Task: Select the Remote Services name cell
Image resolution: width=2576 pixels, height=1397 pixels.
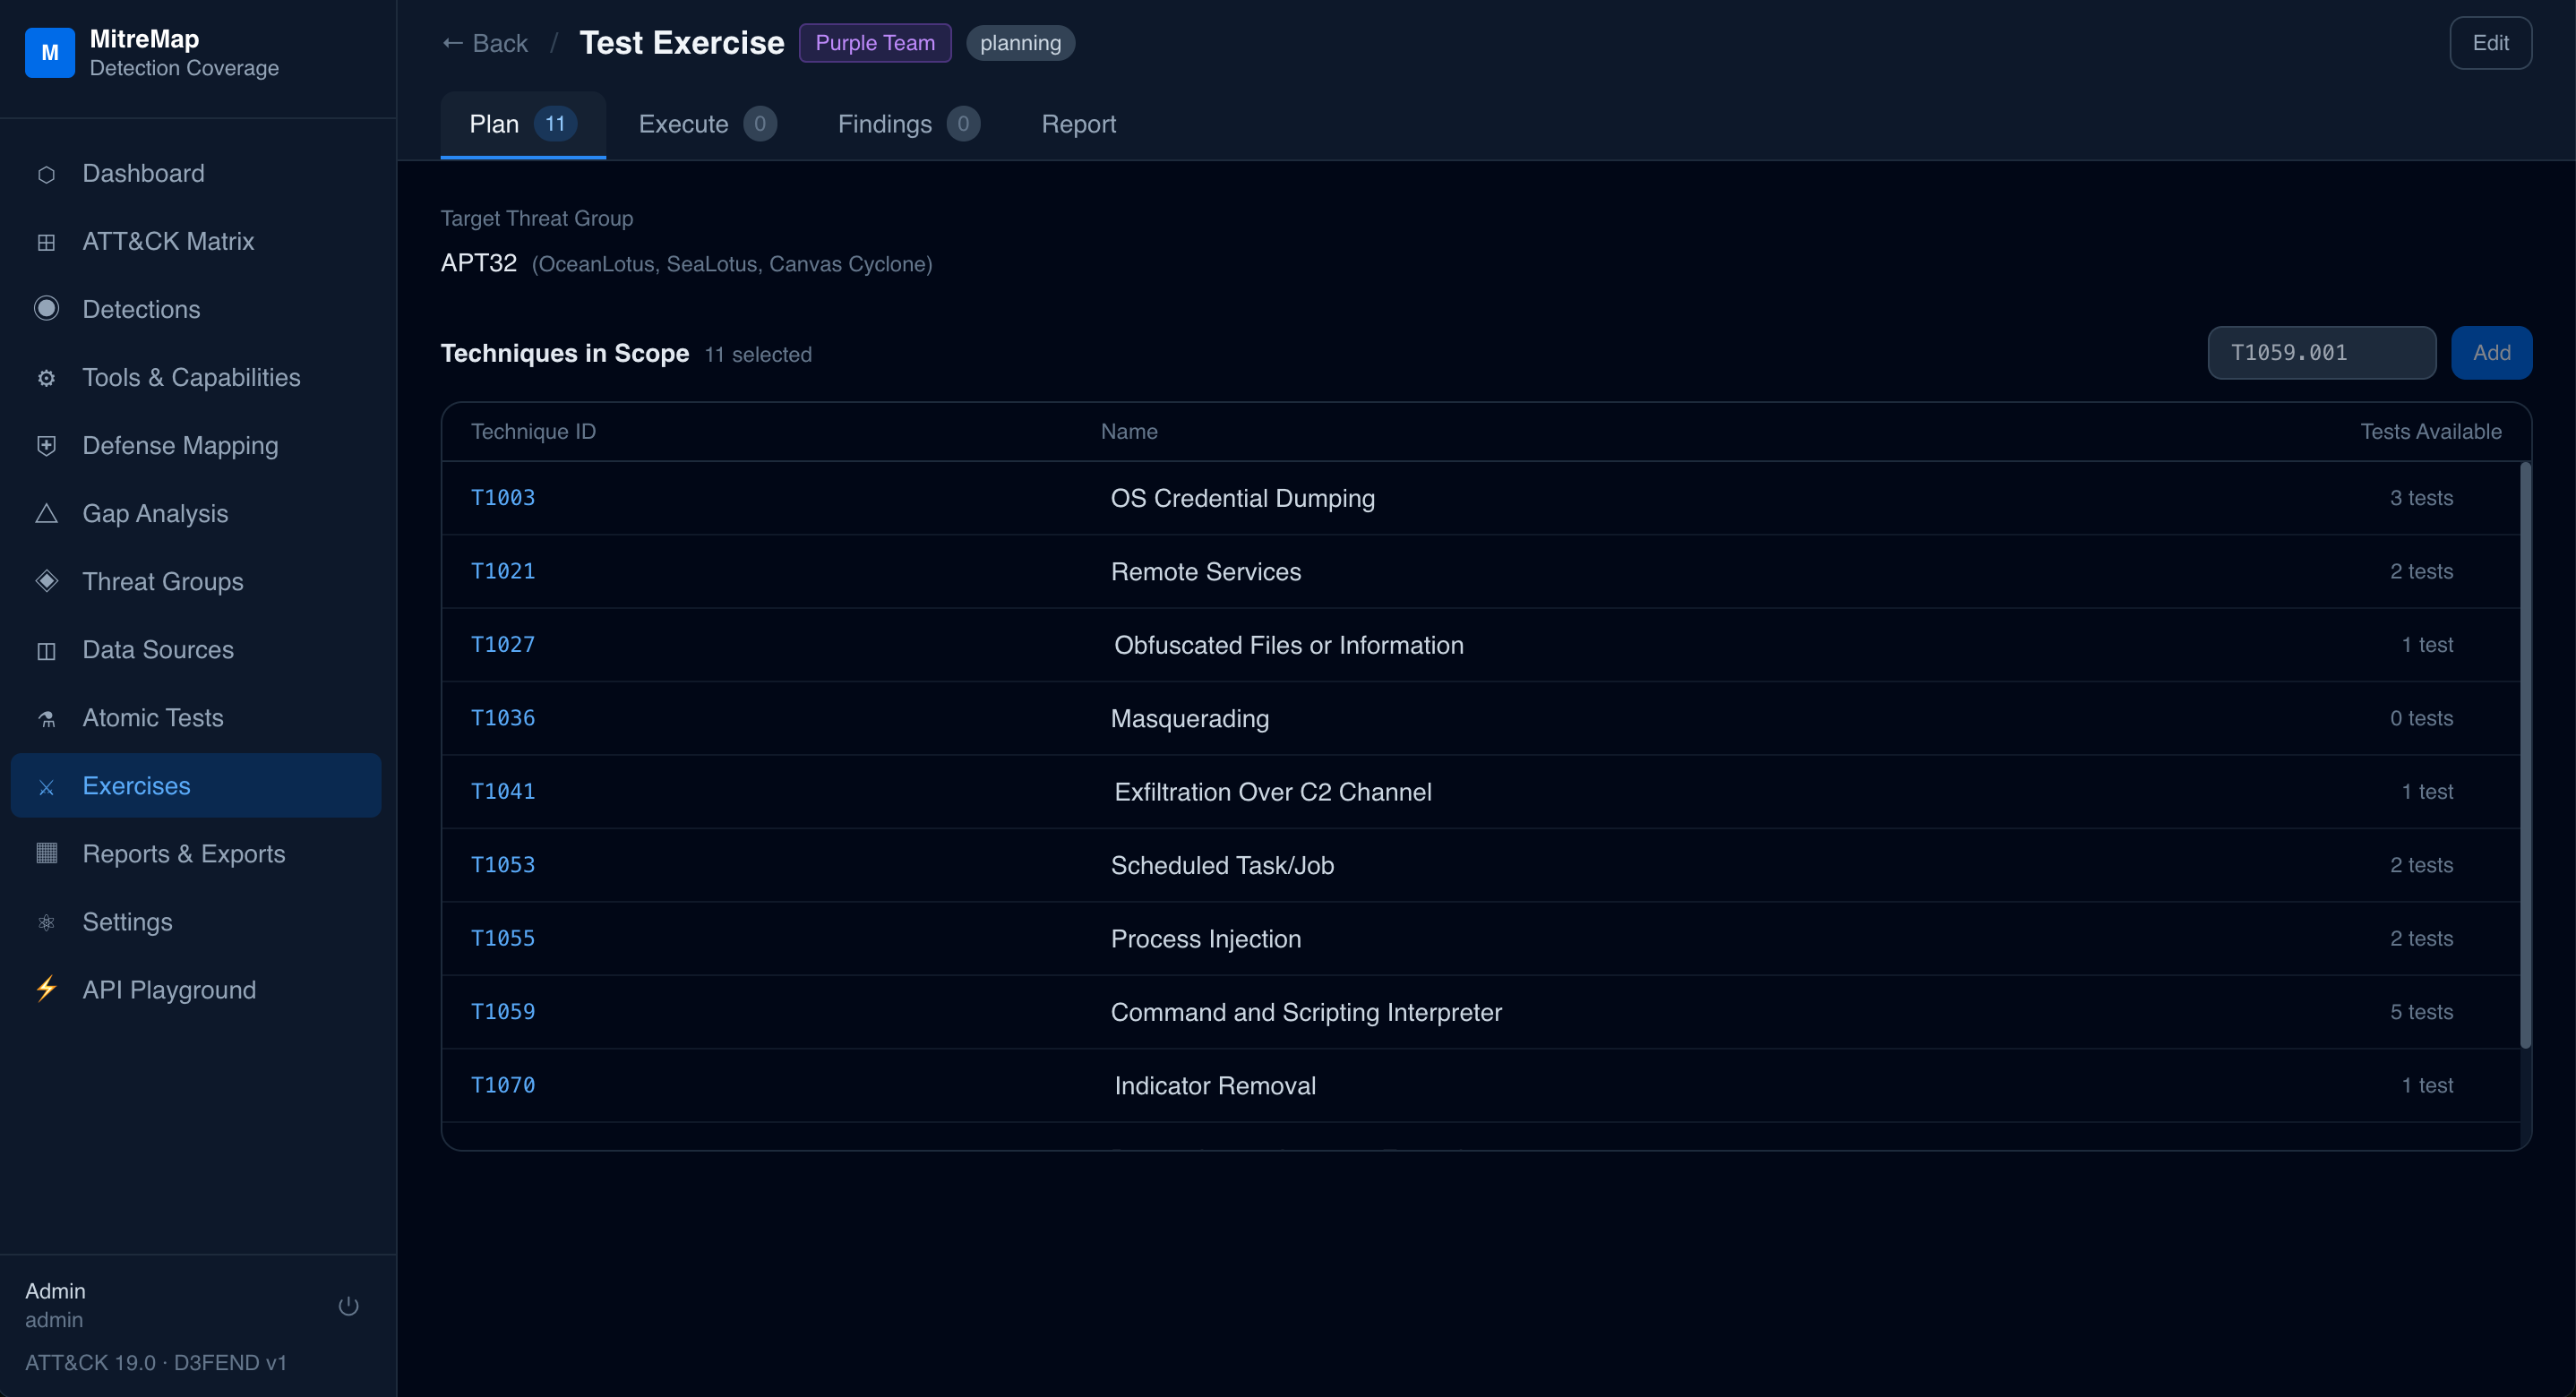Action: click(1206, 572)
